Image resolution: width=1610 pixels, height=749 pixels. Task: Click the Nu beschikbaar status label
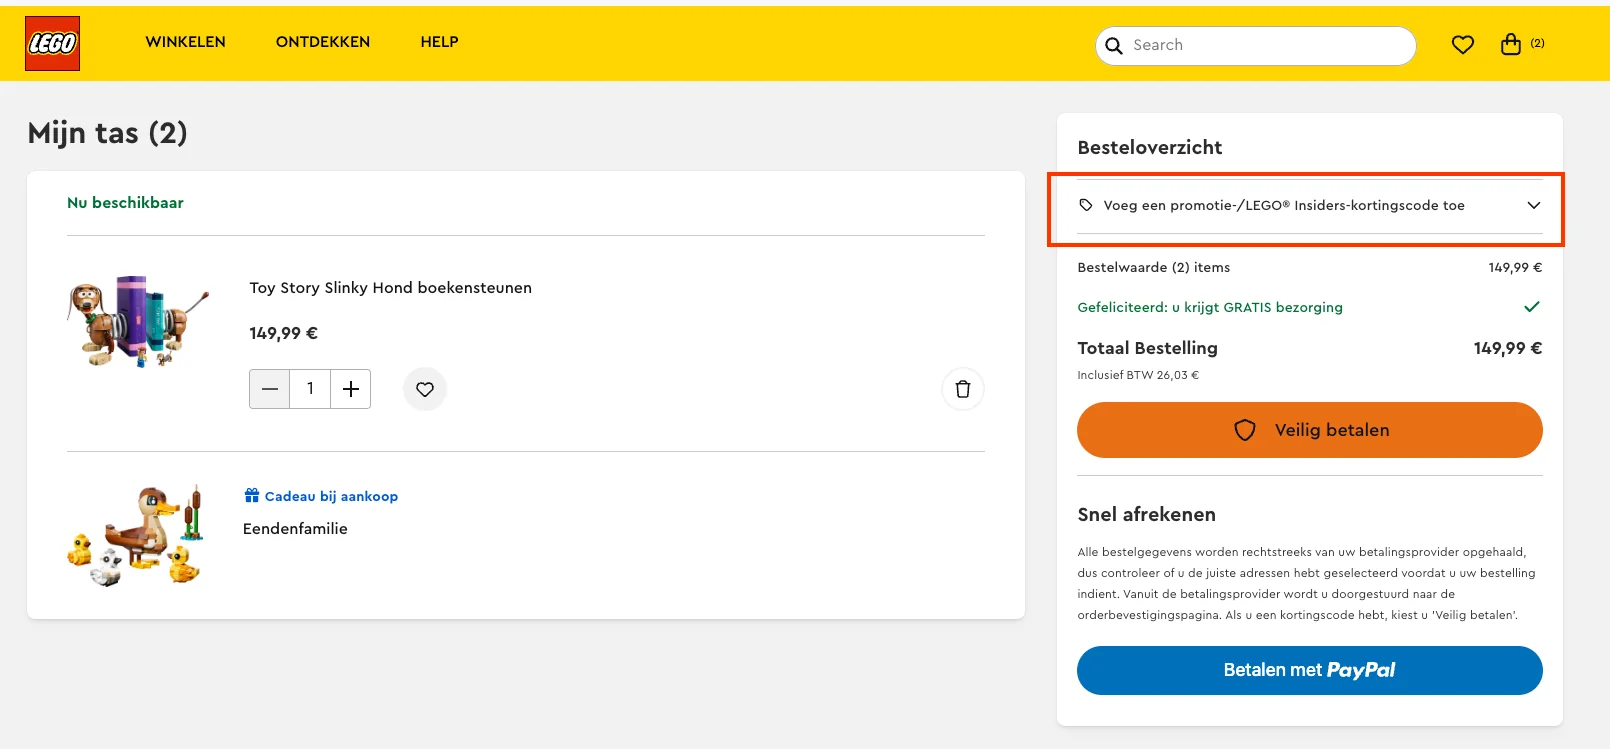[125, 203]
